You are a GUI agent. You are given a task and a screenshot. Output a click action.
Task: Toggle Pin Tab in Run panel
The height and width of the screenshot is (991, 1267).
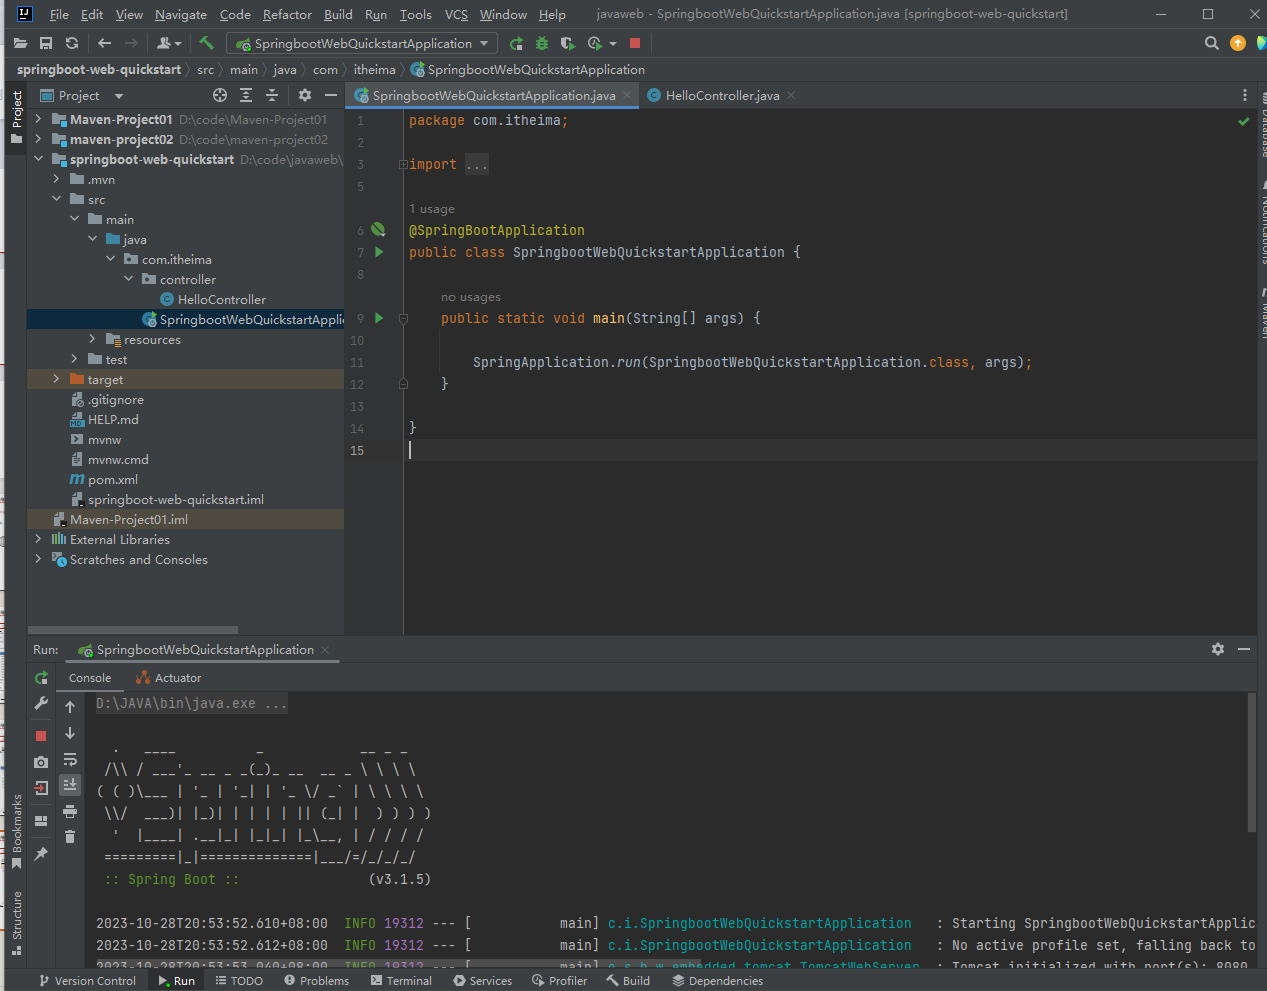coord(41,853)
